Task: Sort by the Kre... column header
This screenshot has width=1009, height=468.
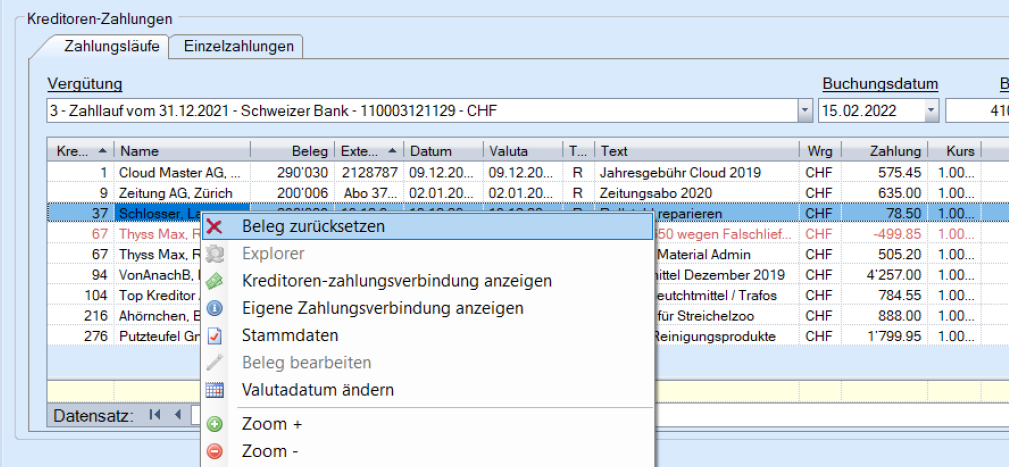Action: 80,151
